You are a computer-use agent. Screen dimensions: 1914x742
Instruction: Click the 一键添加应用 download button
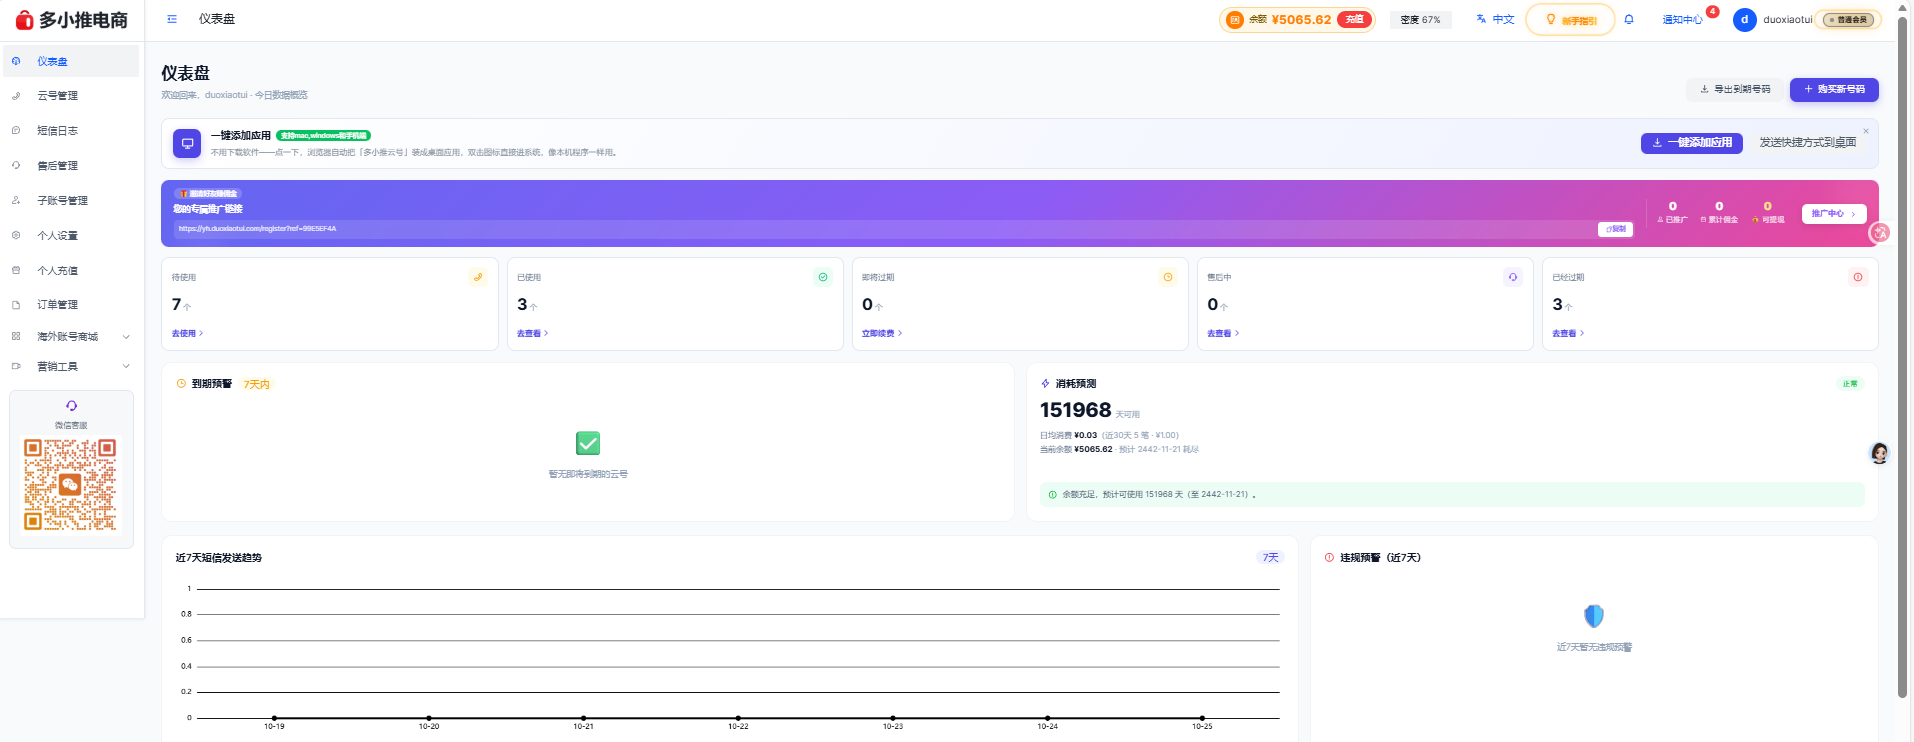point(1692,143)
